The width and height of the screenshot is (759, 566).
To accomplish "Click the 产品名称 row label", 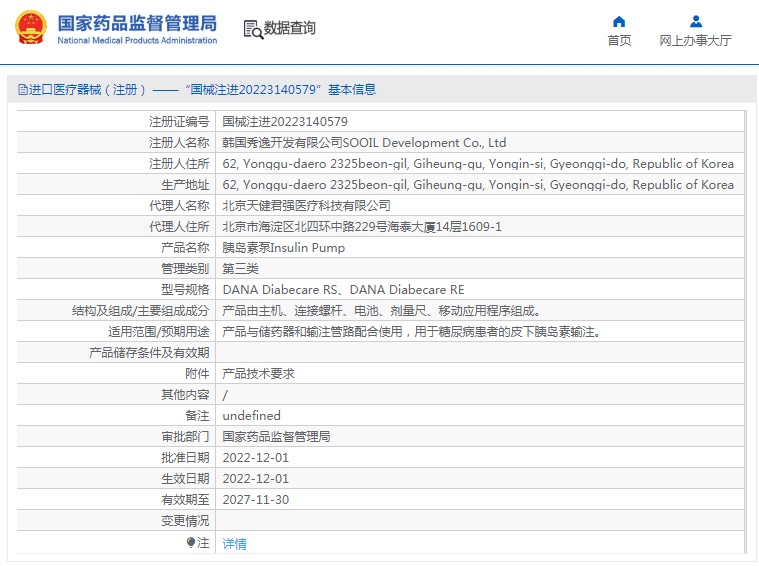I will pyautogui.click(x=185, y=248).
